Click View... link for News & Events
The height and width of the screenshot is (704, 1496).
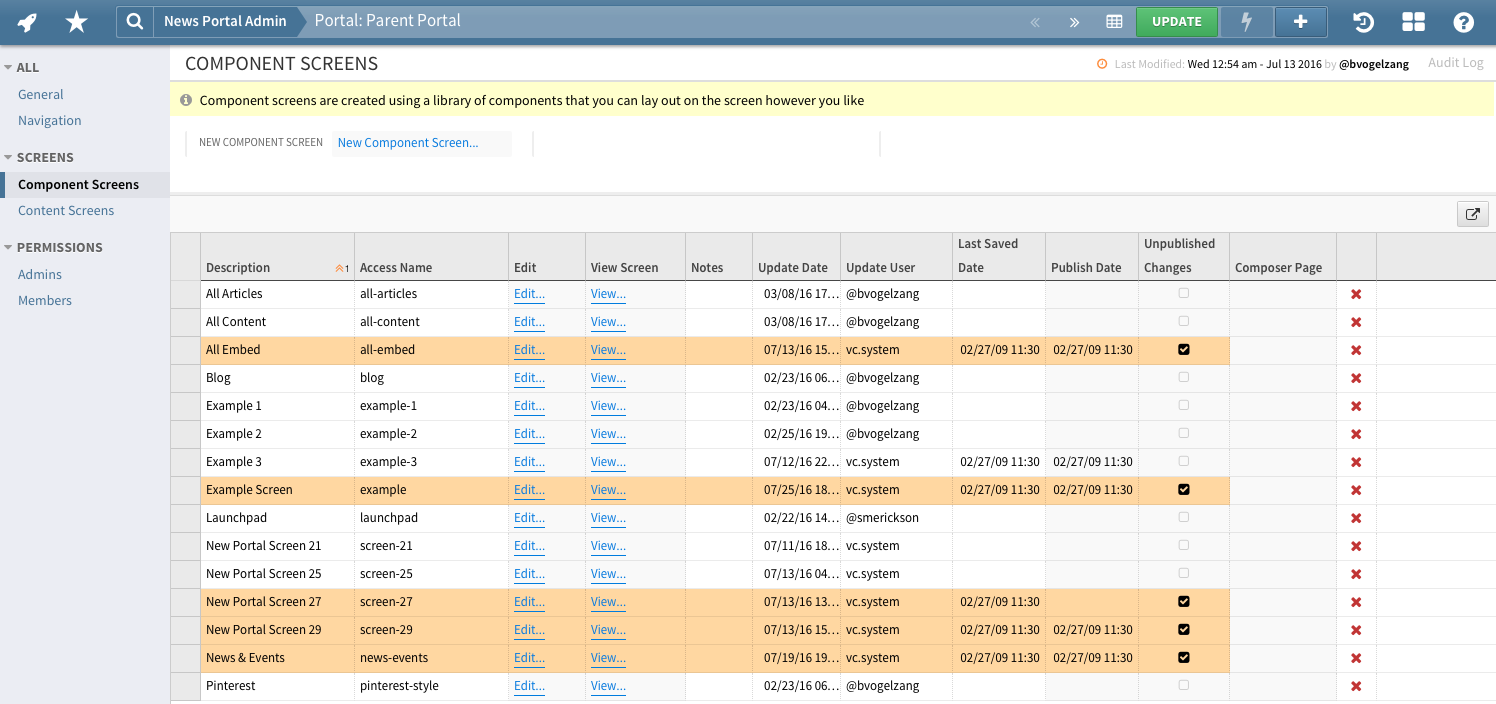(608, 658)
